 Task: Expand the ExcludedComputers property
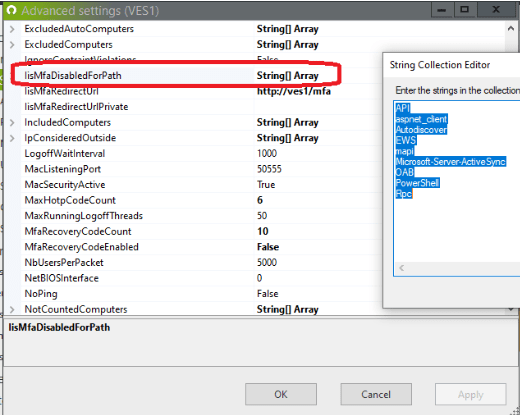[12, 45]
